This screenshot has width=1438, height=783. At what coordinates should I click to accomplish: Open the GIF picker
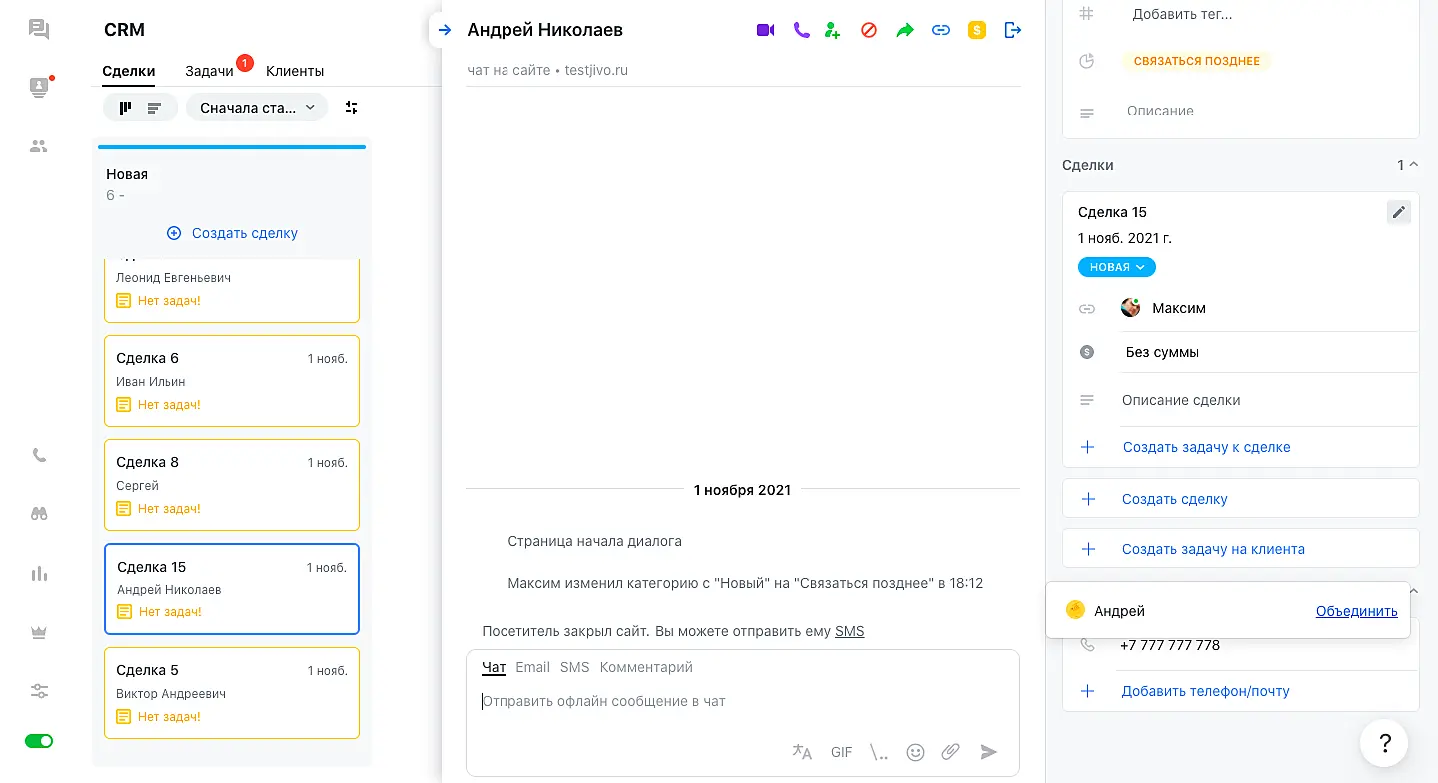pos(842,752)
